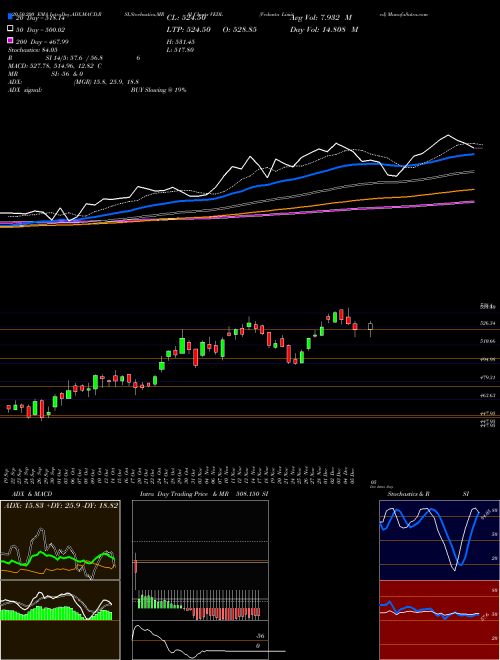Click the 'Day Vol: 14.808 M' text
The image size is (500, 660).
point(324,29)
